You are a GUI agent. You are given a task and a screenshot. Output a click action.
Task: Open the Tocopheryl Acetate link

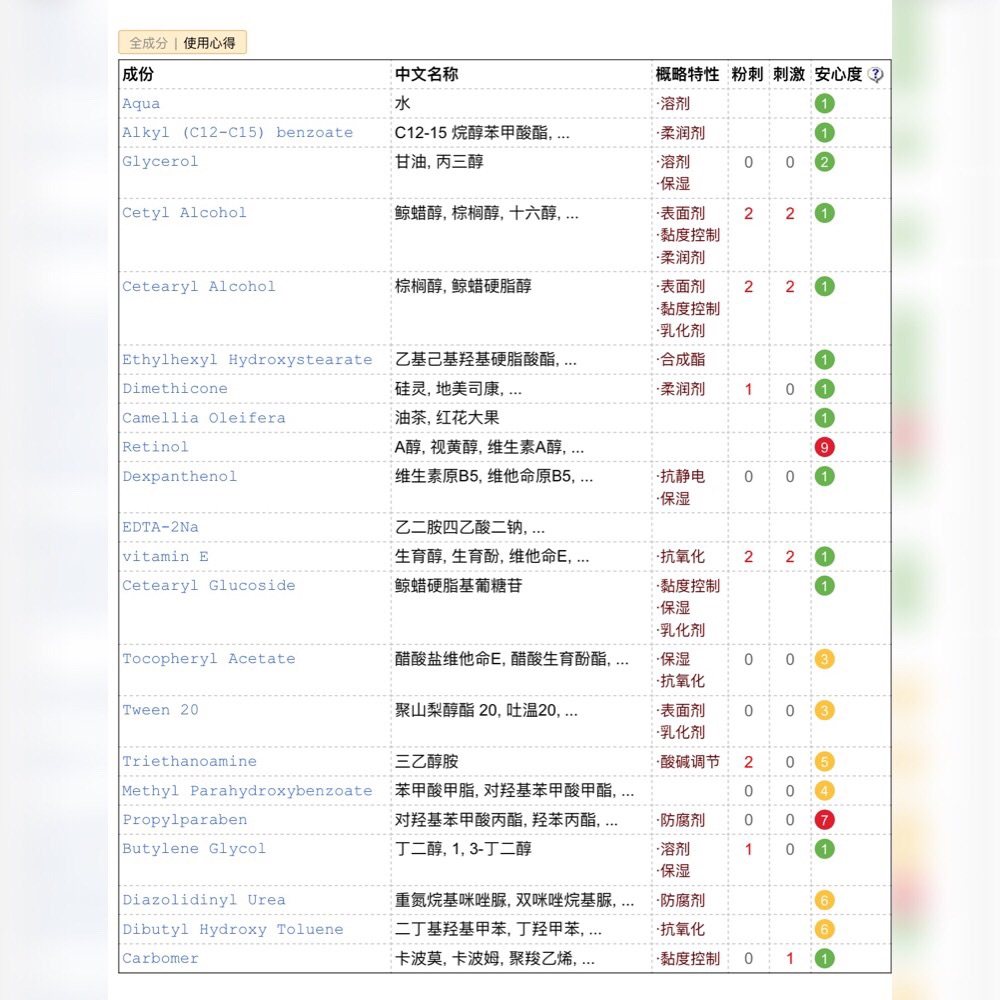[209, 659]
